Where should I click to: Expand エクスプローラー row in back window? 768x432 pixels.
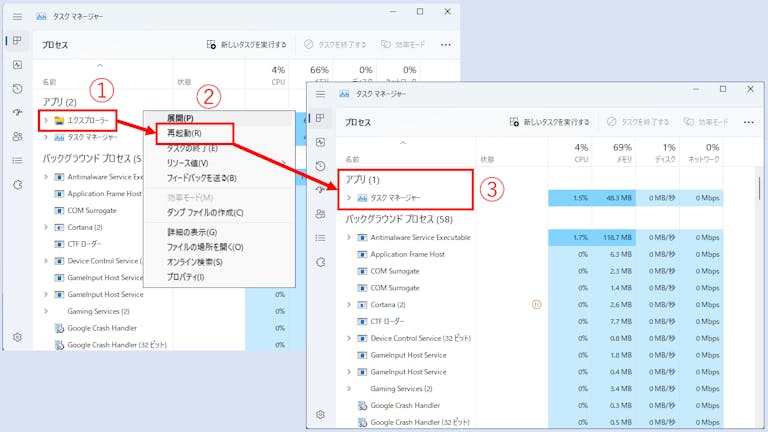46,120
